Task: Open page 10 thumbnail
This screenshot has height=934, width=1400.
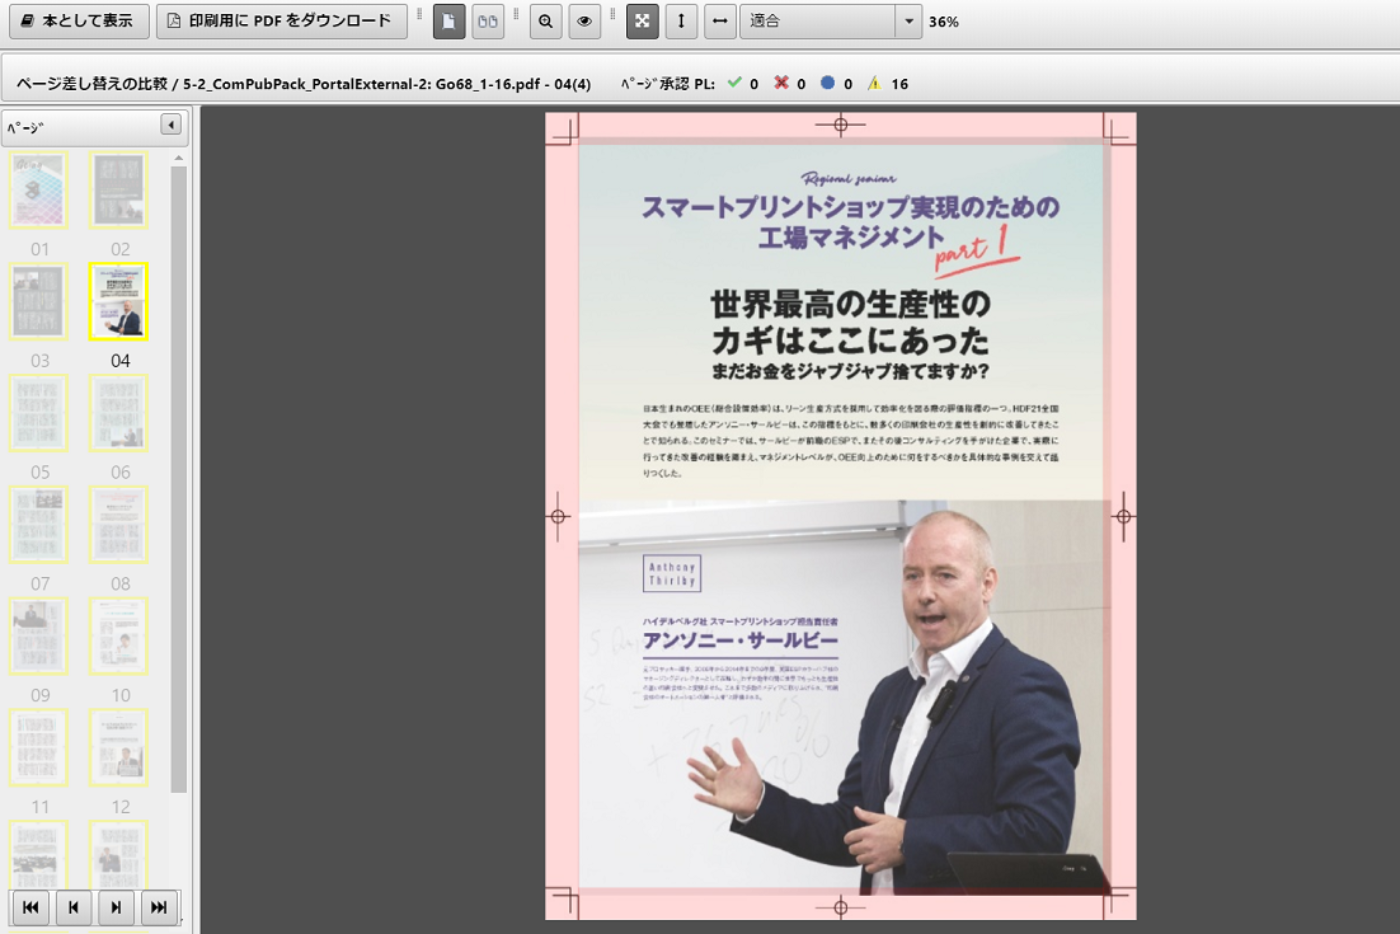Action: tap(119, 636)
